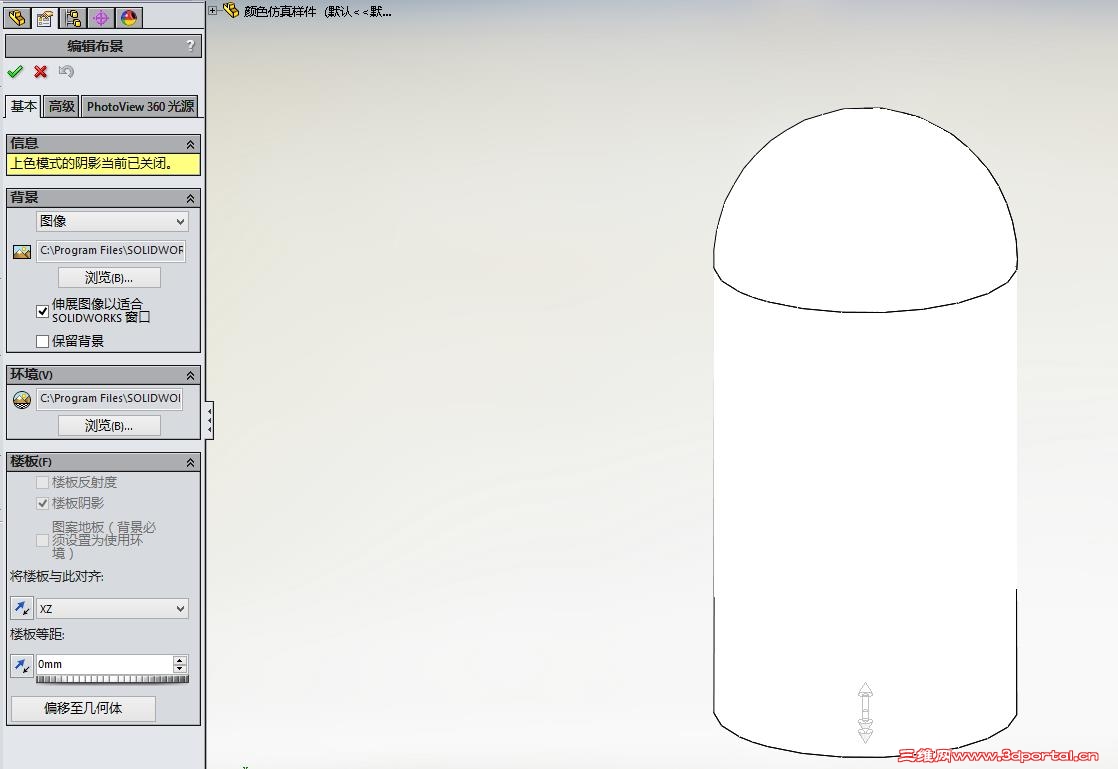Click 浏览 button under environment path
This screenshot has height=769, width=1118.
[x=109, y=425]
